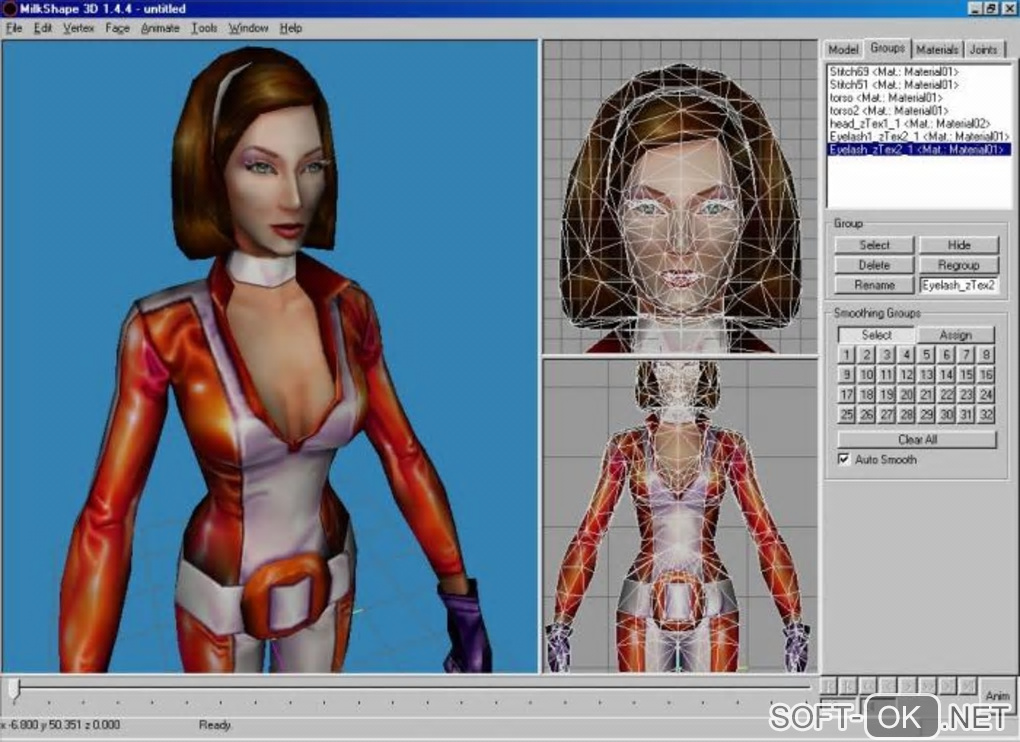
Task: Click the group name text field
Action: (959, 285)
